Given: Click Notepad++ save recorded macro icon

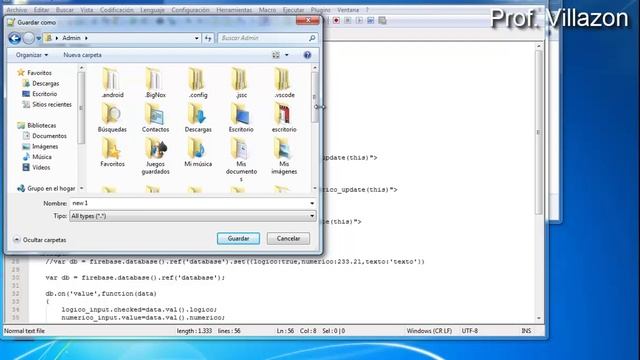Looking at the screenshot, I should (382, 20).
